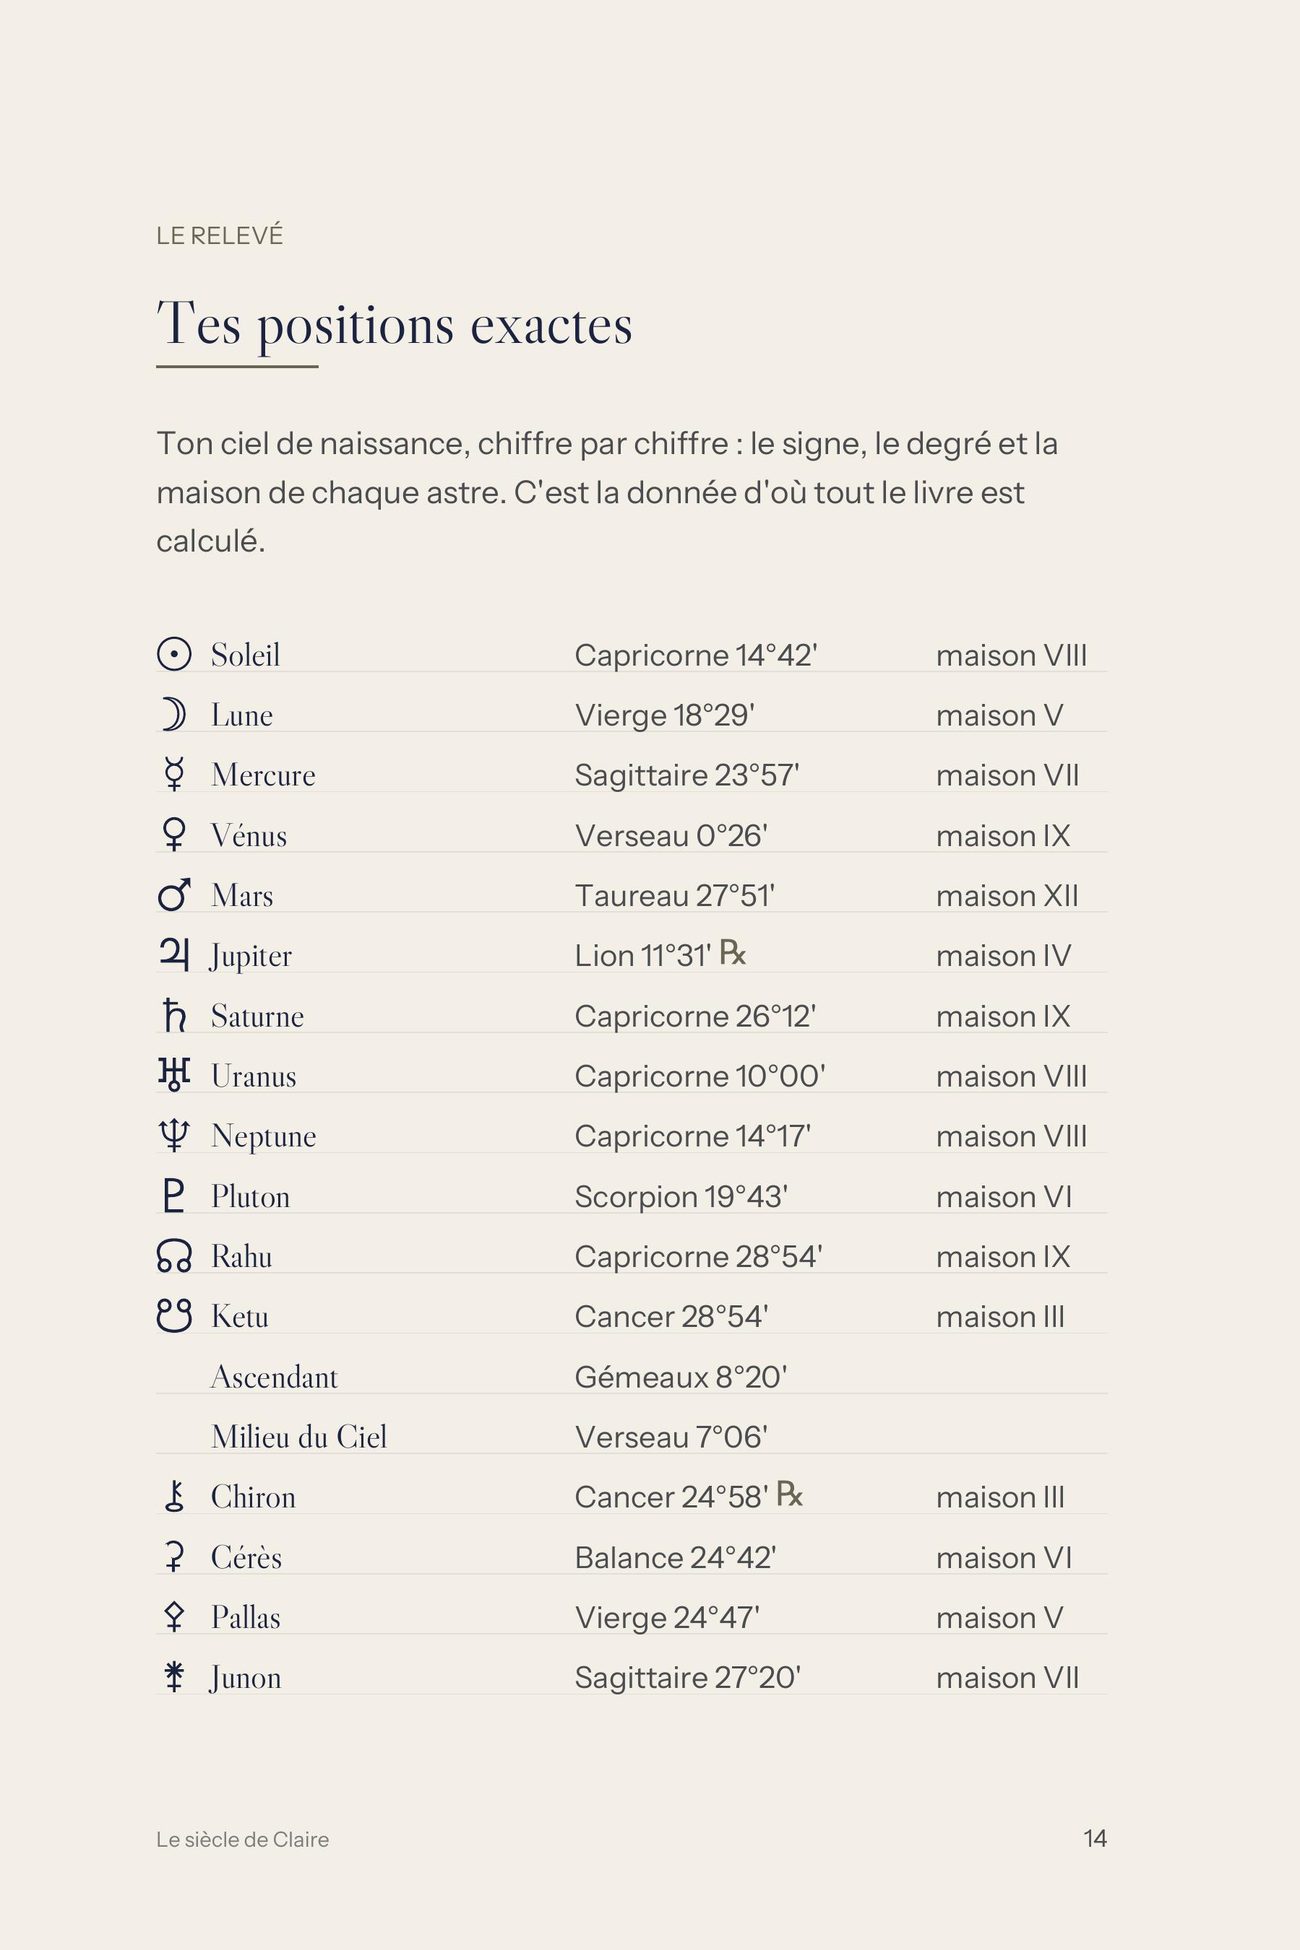Viewport: 1300px width, 1950px height.
Task: Click the Venus symbol beside Vénus
Action: (174, 834)
